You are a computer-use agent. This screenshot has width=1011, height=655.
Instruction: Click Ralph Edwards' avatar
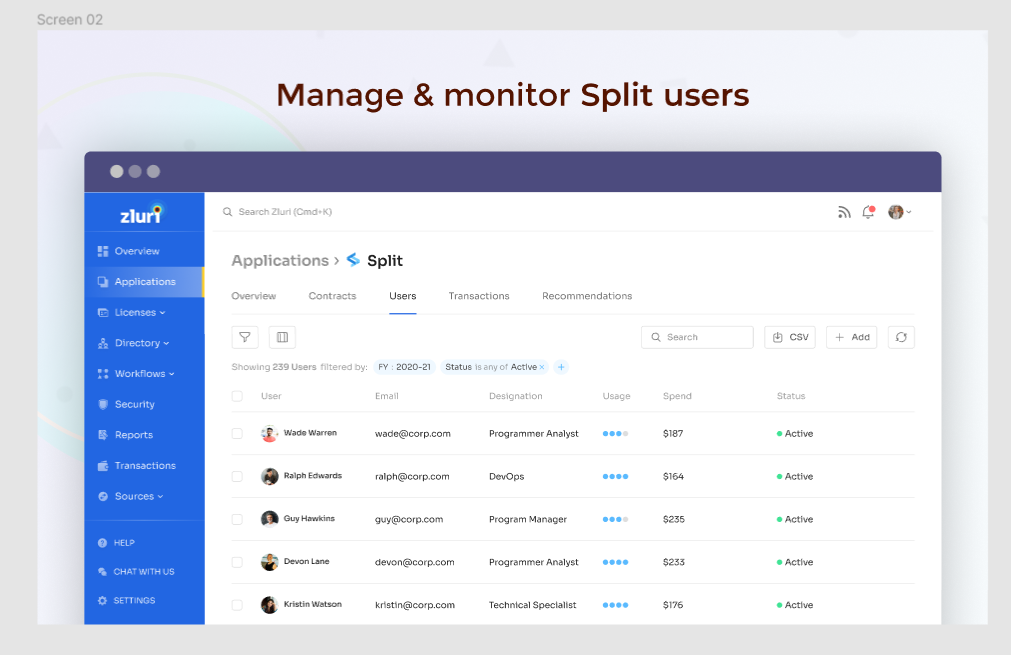269,476
